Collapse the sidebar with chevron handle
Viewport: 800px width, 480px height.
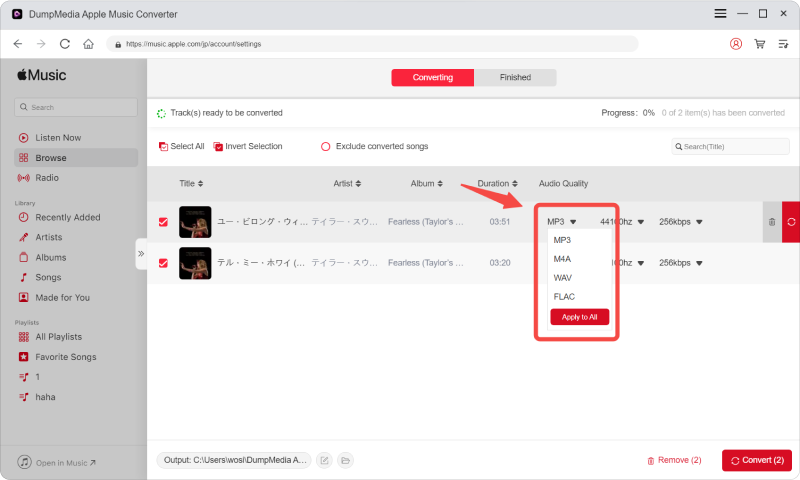point(141,254)
